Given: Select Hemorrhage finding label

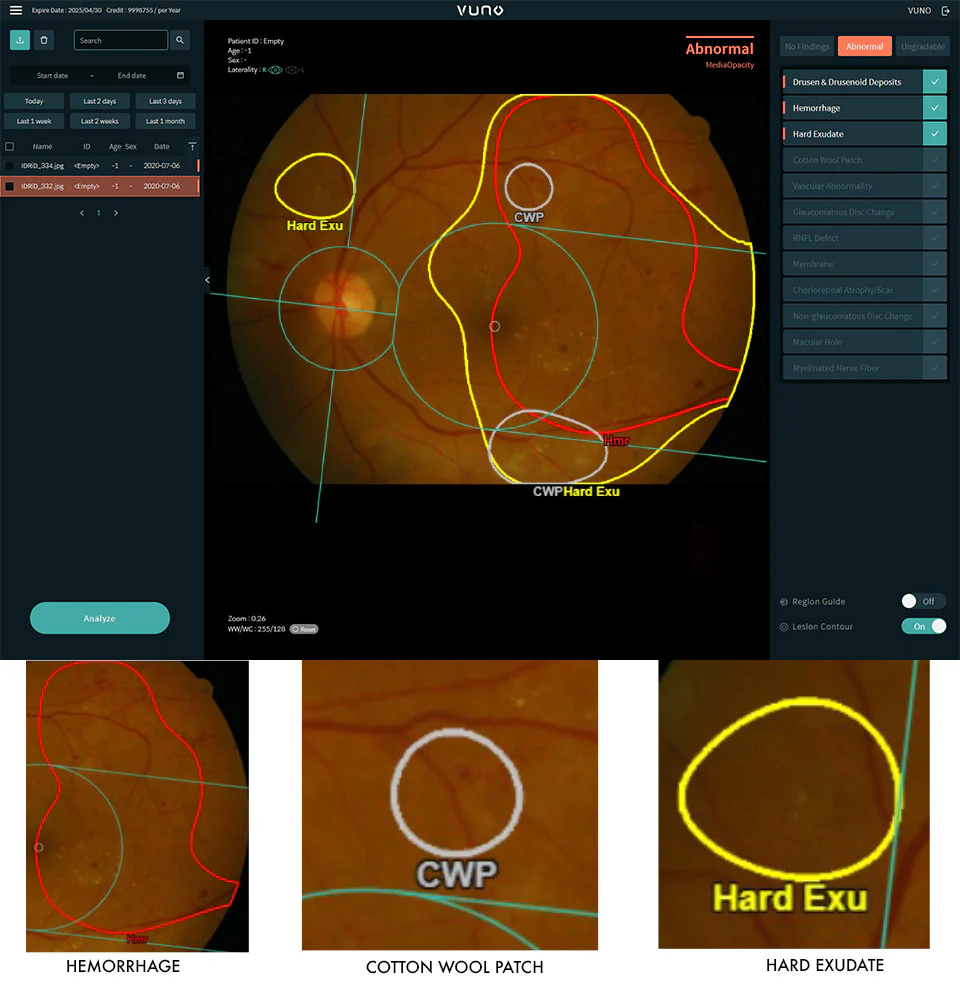Looking at the screenshot, I should coord(816,108).
